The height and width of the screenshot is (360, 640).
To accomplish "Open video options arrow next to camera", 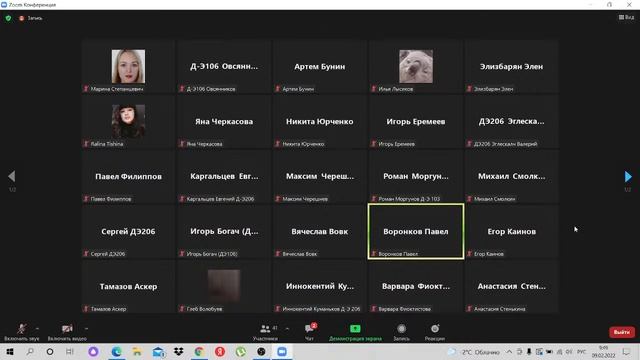I will point(86,328).
